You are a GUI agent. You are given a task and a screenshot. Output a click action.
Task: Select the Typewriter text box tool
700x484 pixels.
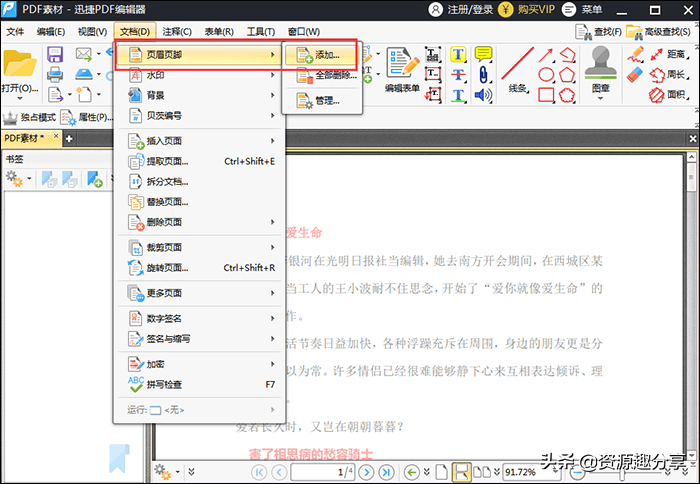click(433, 54)
